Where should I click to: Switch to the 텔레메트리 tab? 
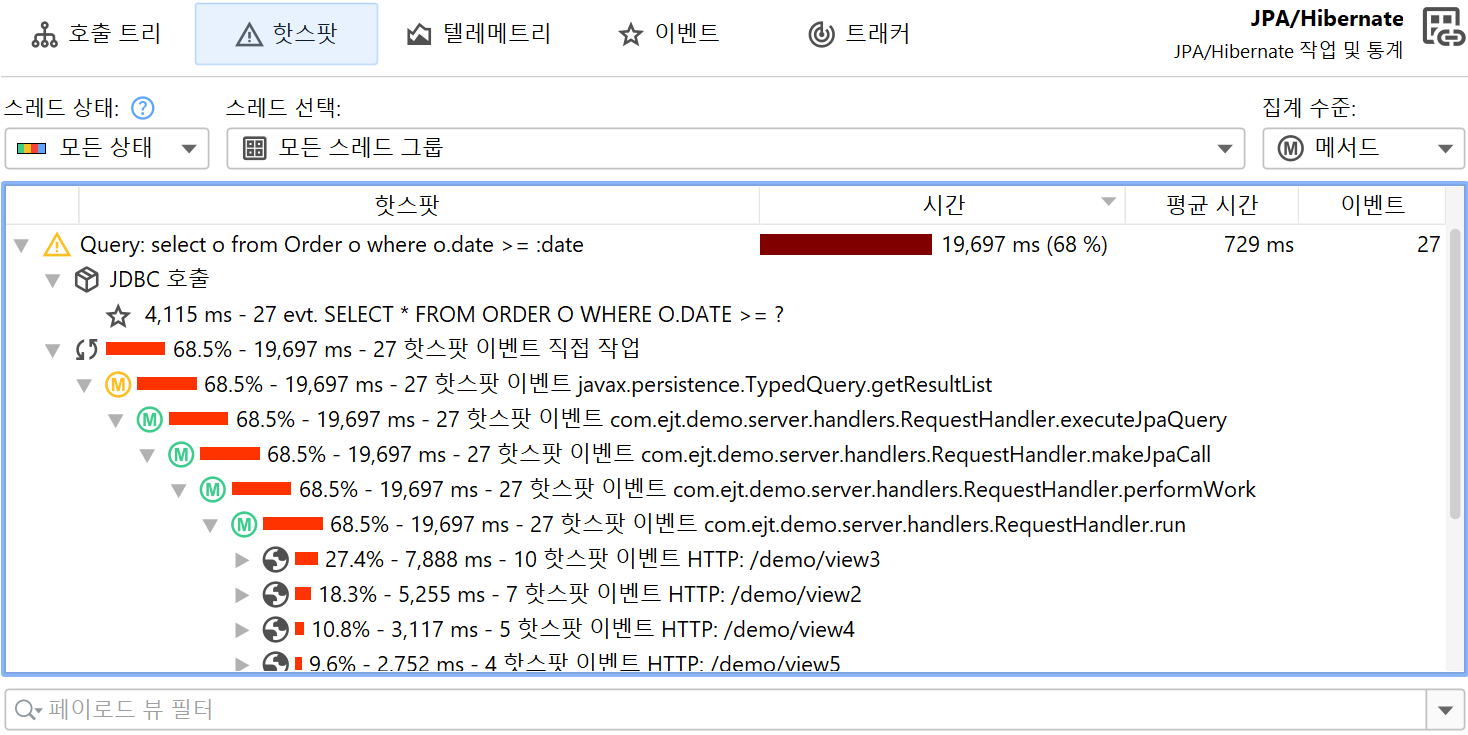[x=479, y=34]
